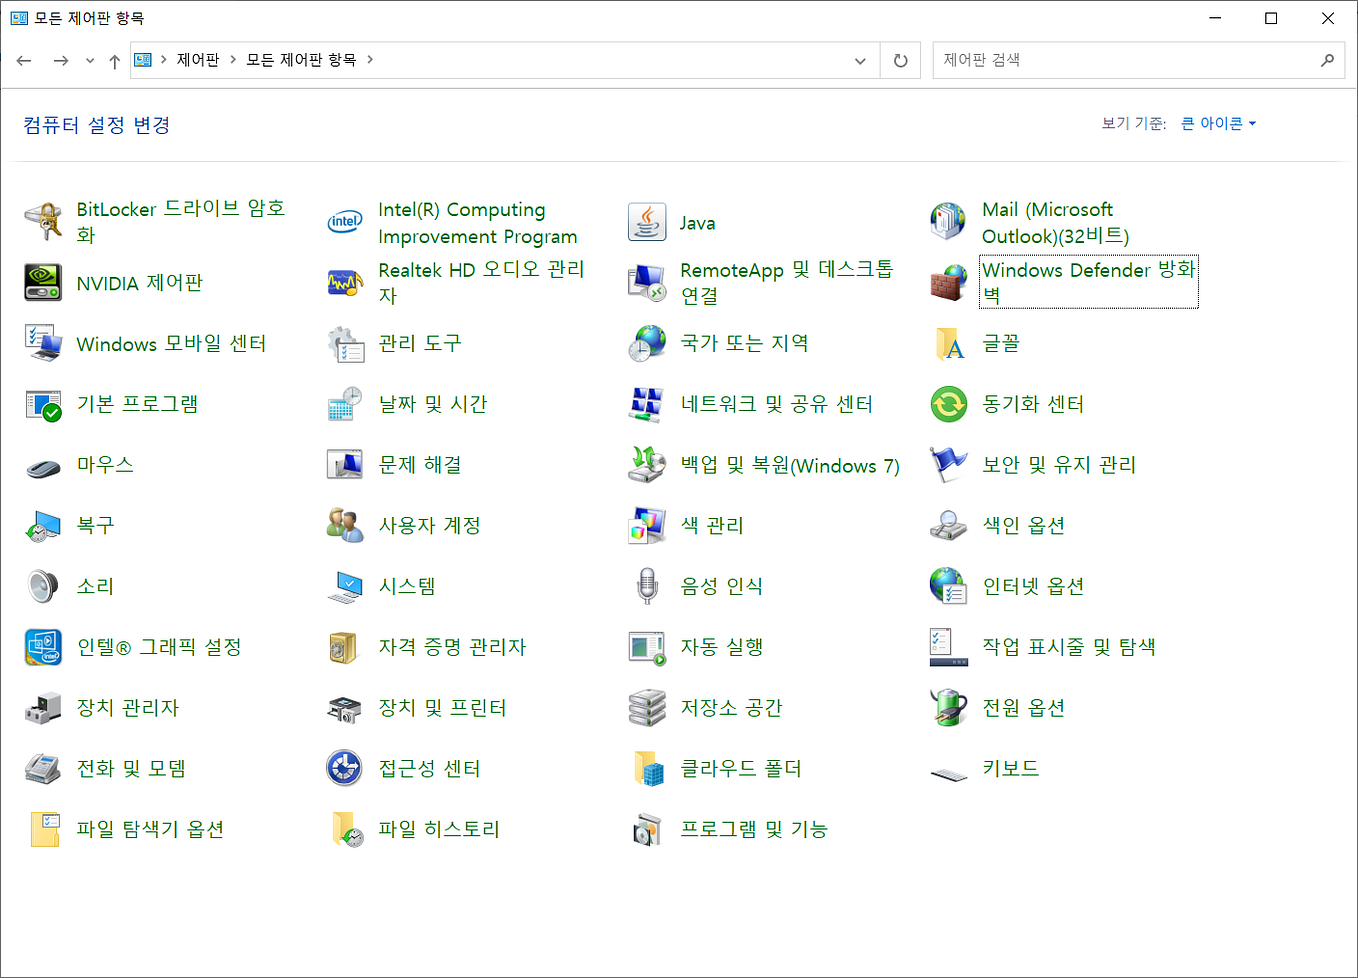The width and height of the screenshot is (1358, 978).
Task: Select 제어판 breadcrumb item
Action: click(x=198, y=60)
